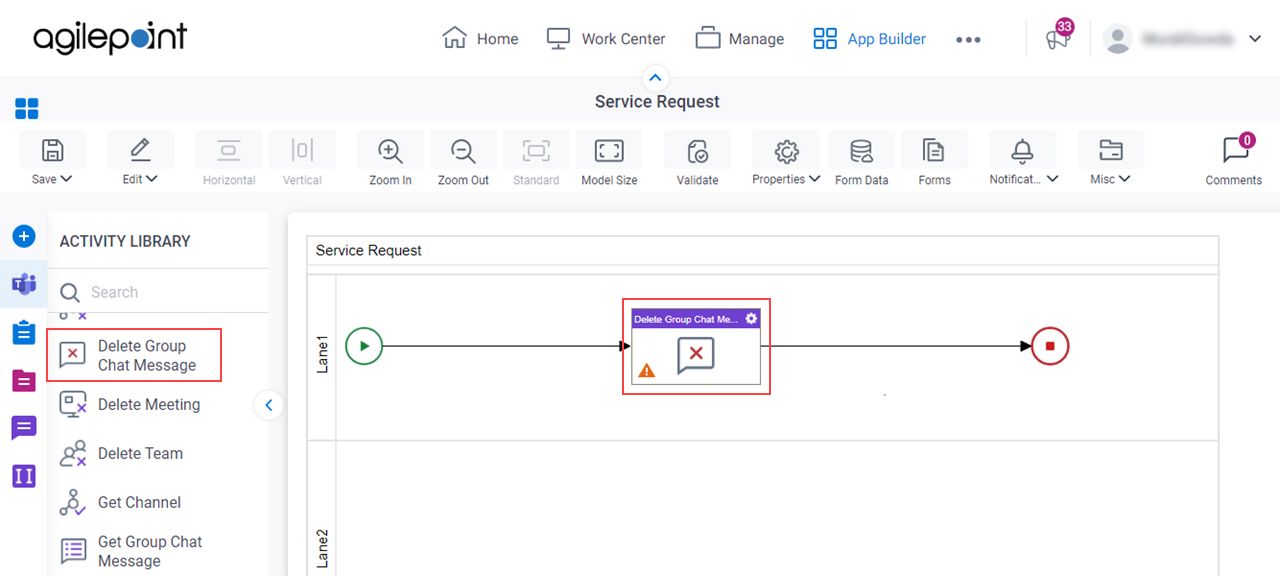Select Get Group Chat Message activity
This screenshot has height=576, width=1280.
coord(132,551)
